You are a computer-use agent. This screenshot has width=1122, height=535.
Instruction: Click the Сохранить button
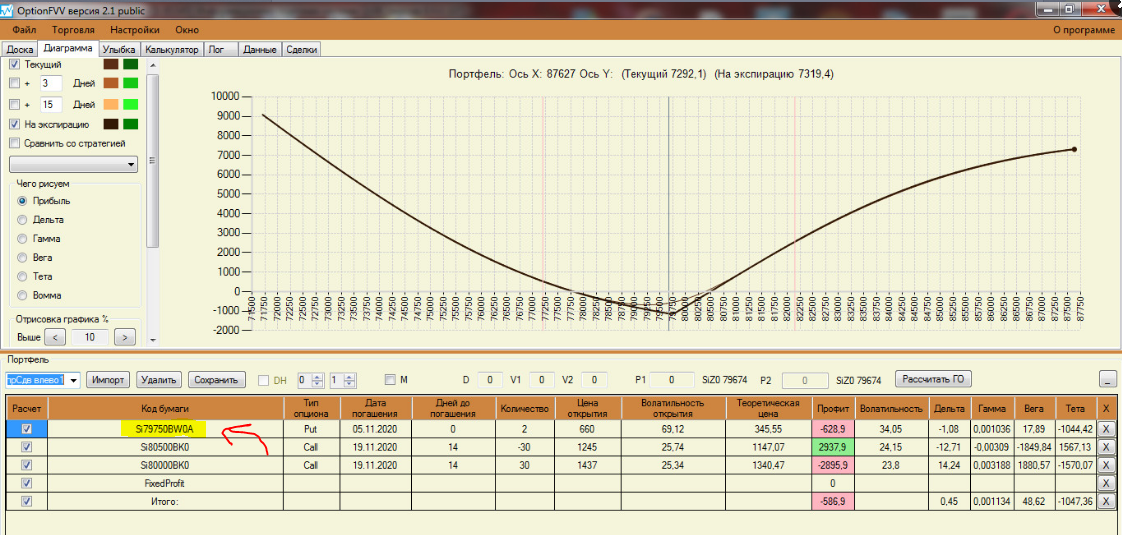(217, 380)
